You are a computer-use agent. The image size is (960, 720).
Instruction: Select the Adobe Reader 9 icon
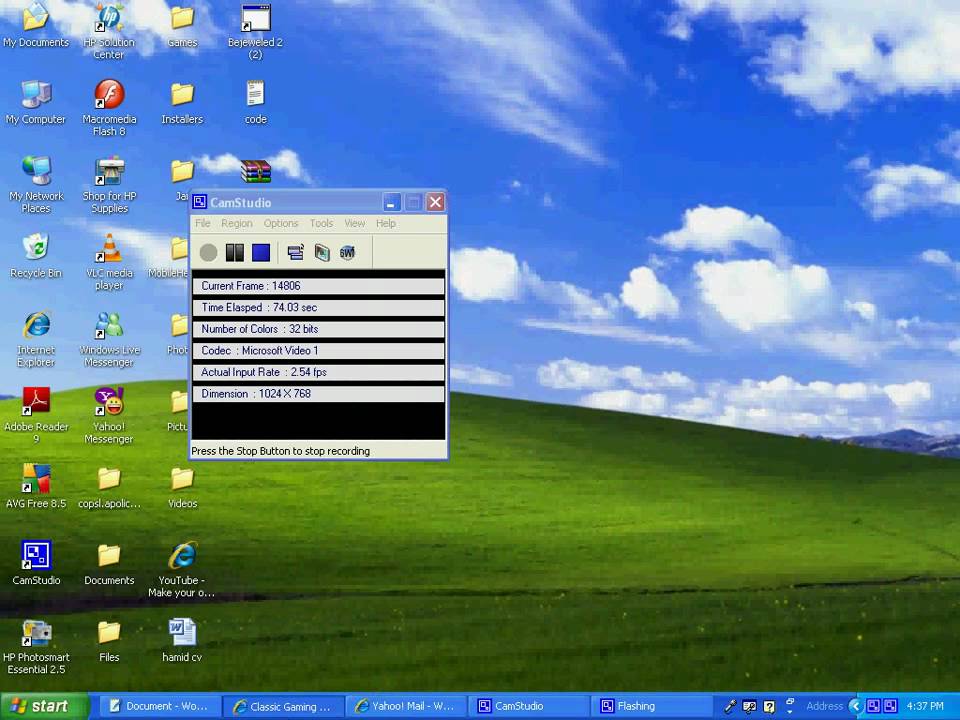click(36, 415)
